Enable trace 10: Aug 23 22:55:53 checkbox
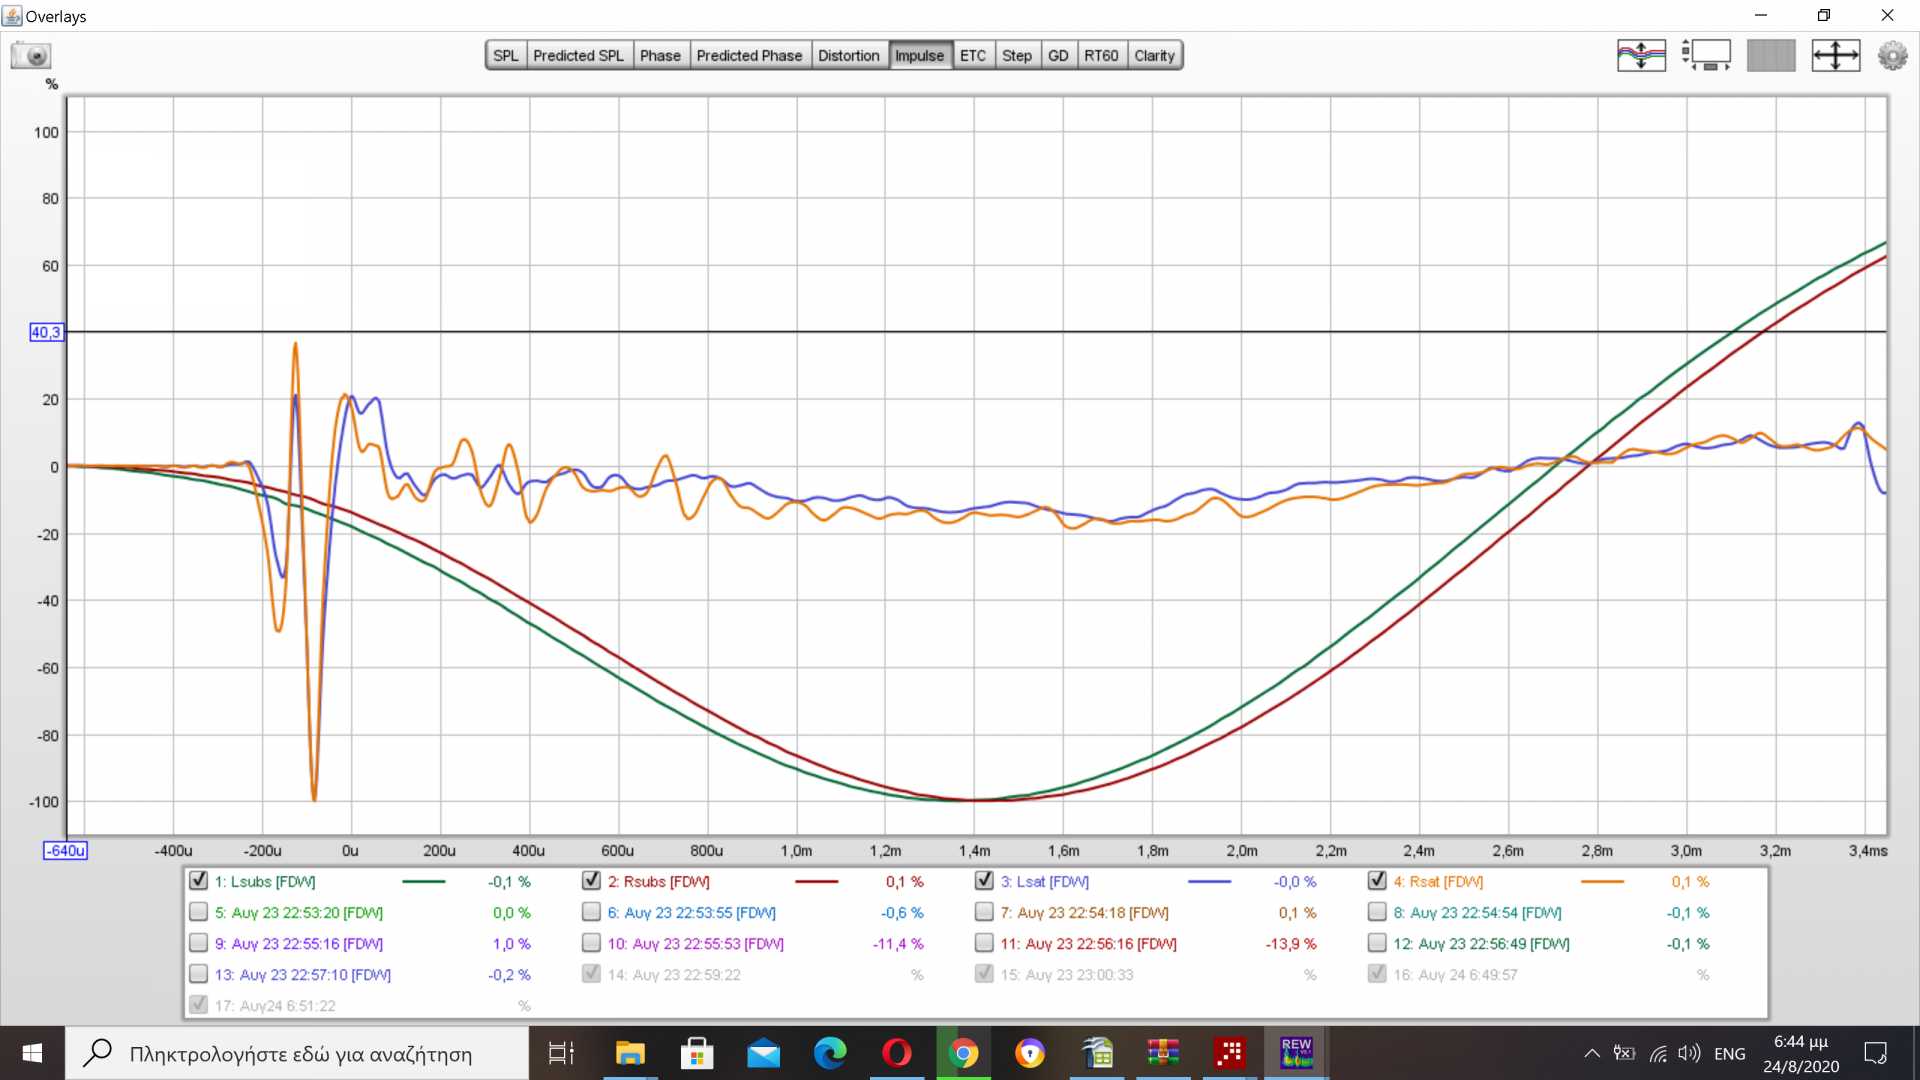Screen dimensions: 1920x1080 591,943
